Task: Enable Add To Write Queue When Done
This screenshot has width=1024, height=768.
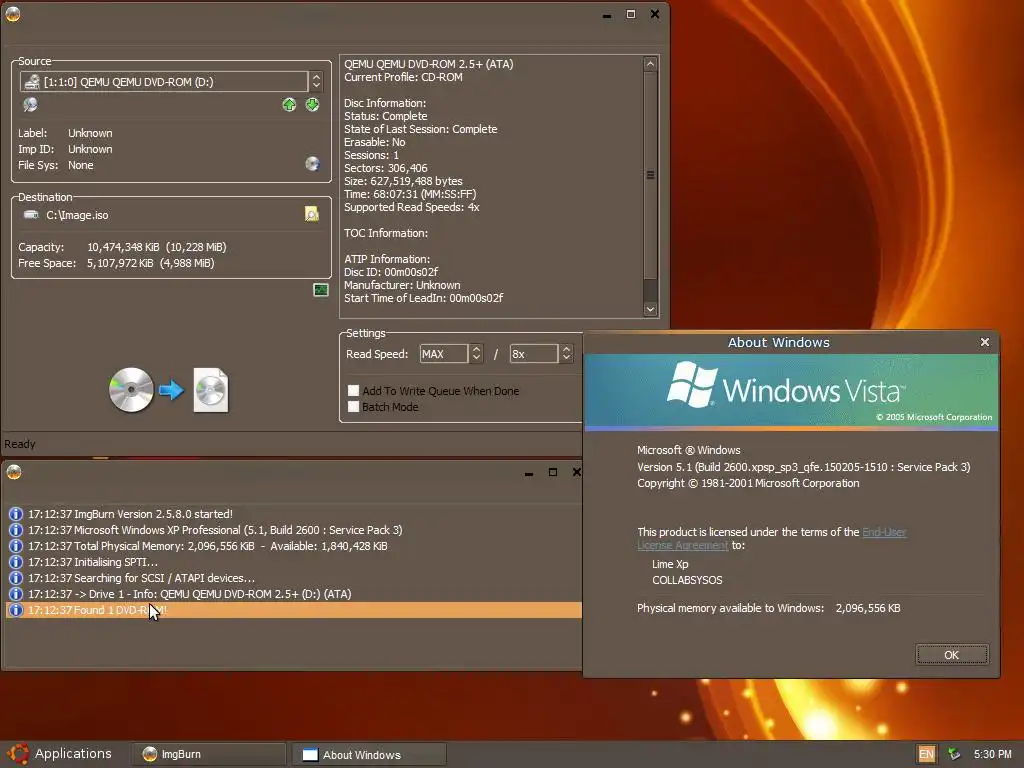Action: pyautogui.click(x=353, y=391)
